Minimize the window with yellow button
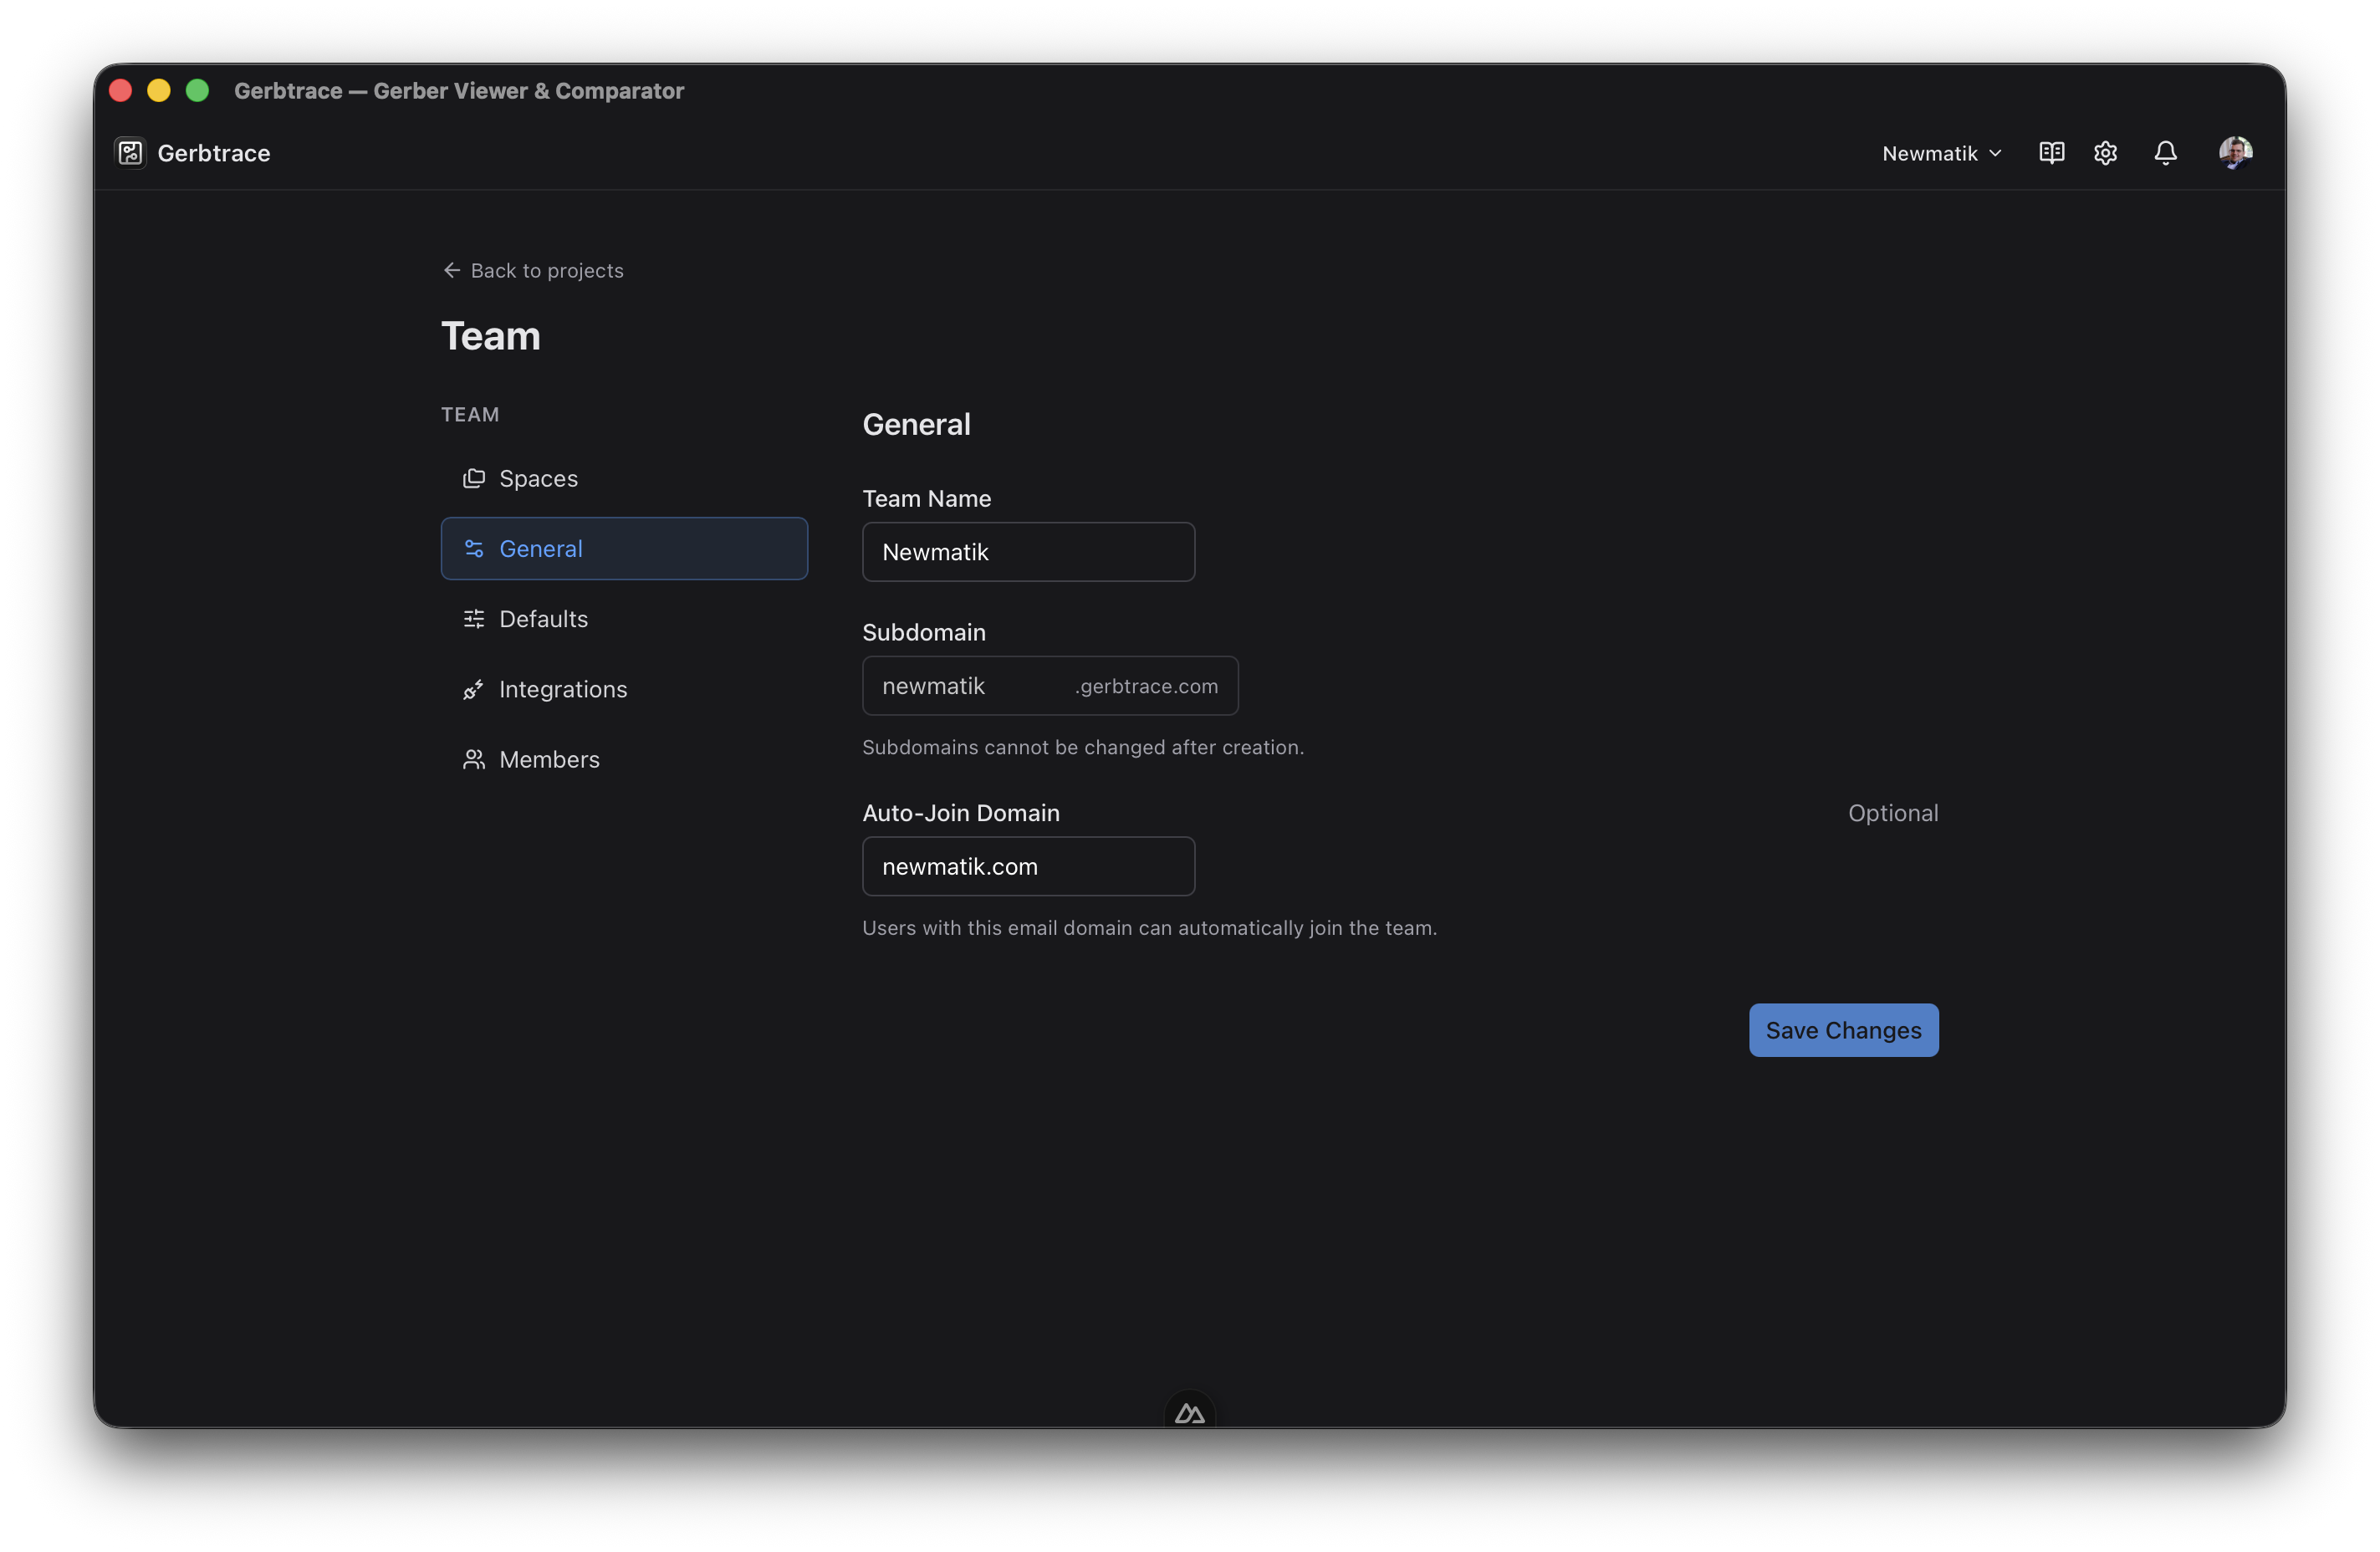This screenshot has width=2380, height=1552. click(x=159, y=90)
